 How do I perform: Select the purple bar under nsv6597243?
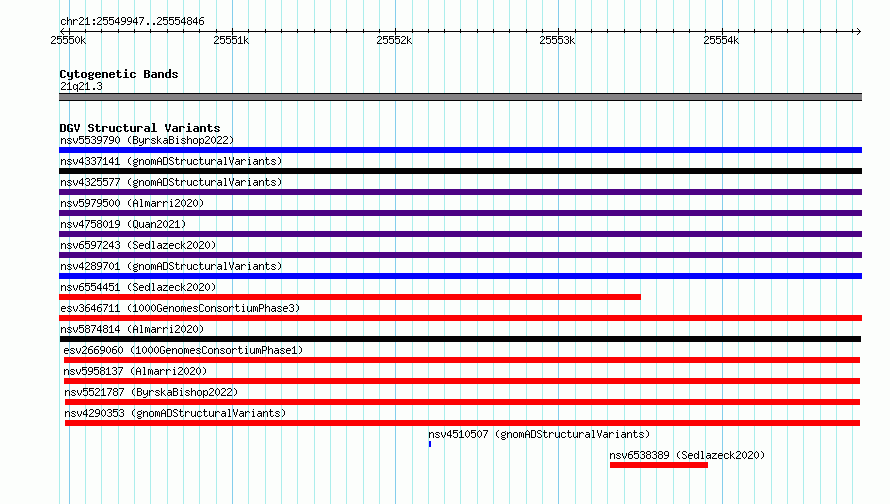pos(460,255)
